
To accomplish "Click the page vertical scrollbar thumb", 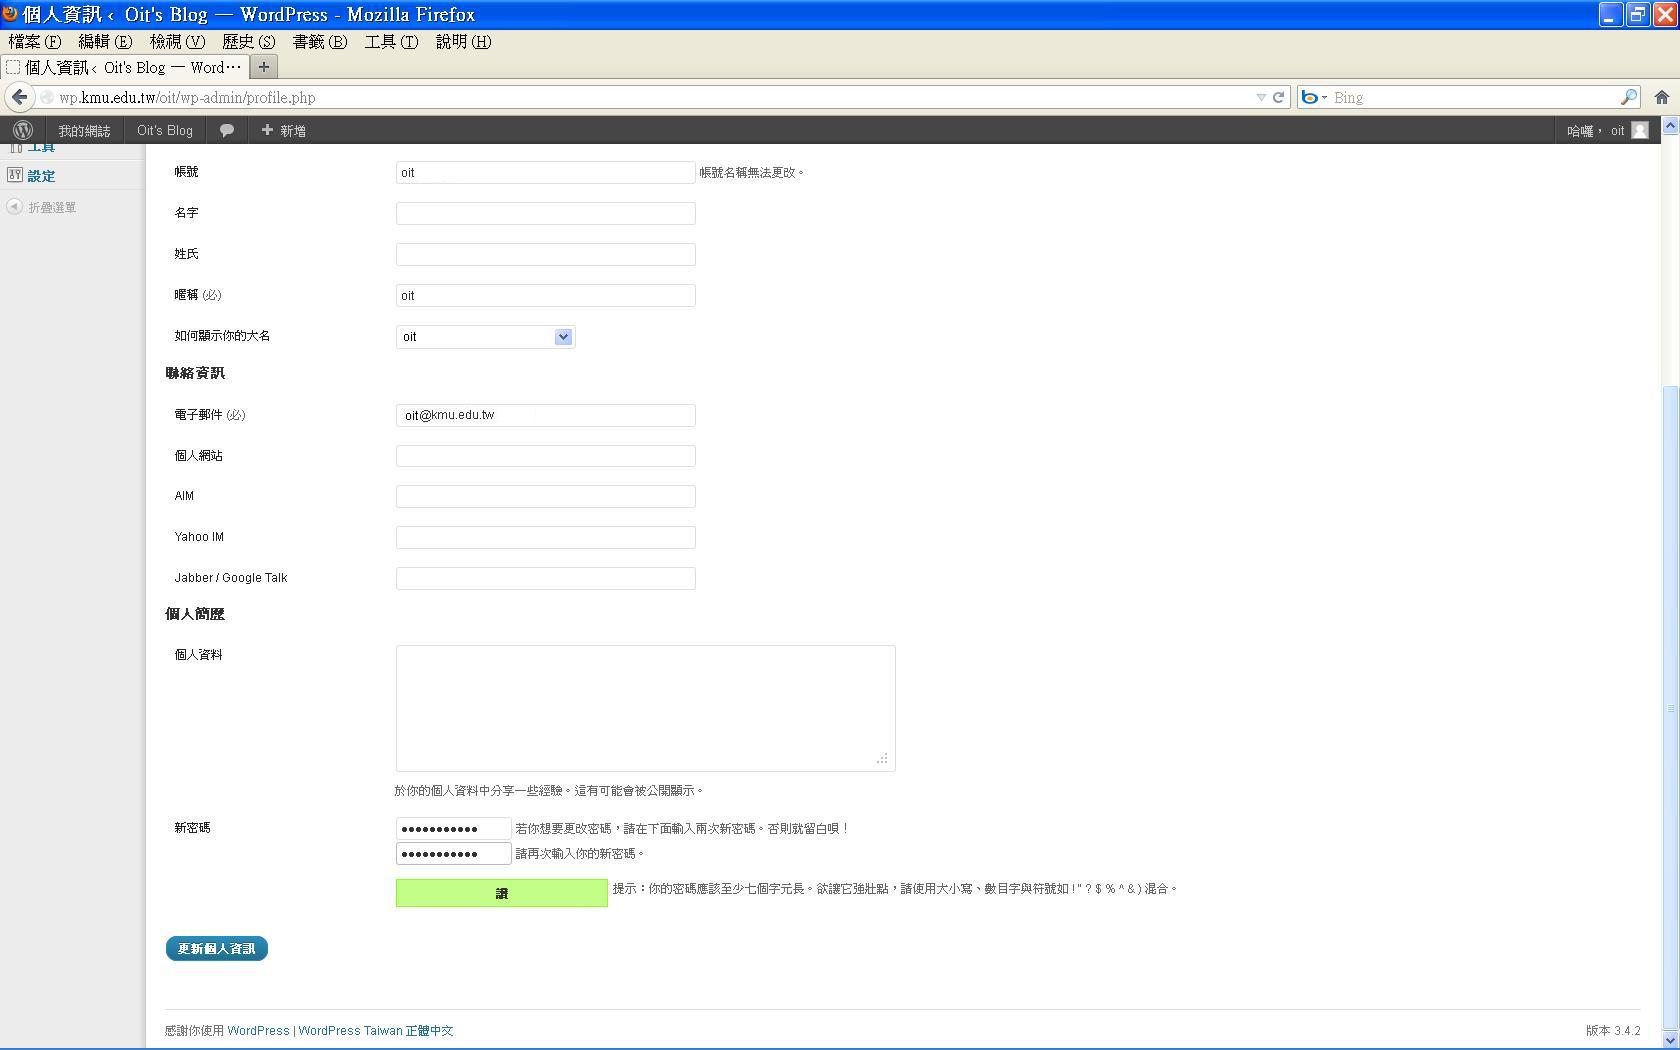I will click(x=1670, y=708).
